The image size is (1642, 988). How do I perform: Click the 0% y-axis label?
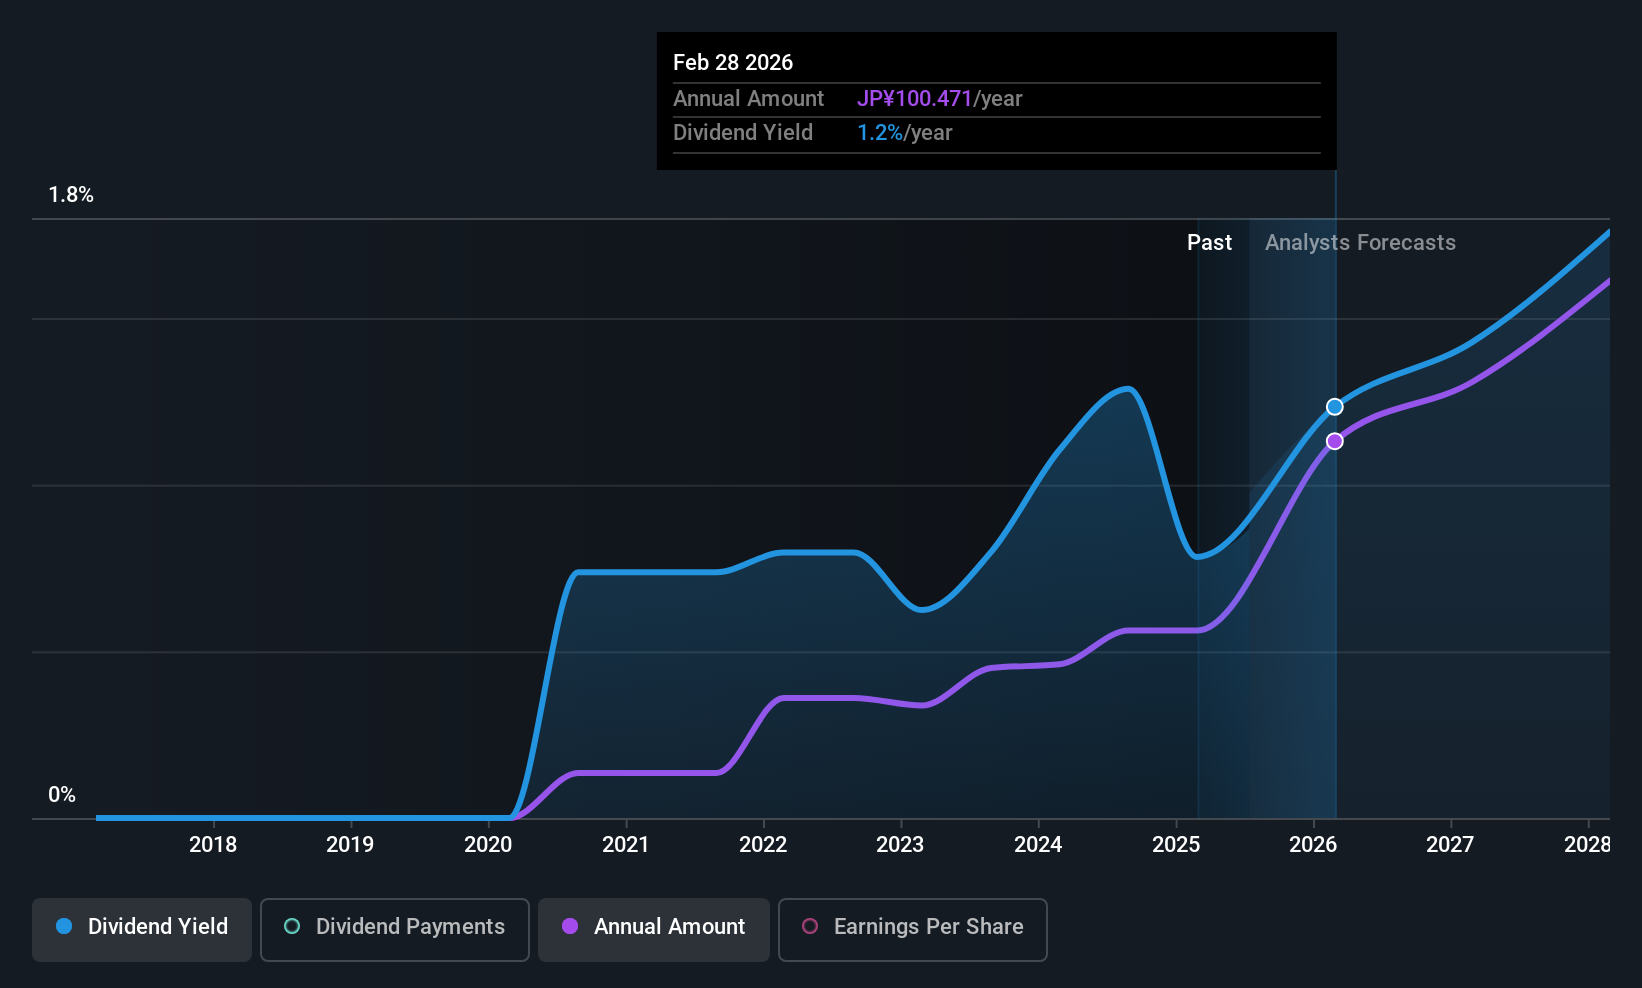[x=62, y=795]
